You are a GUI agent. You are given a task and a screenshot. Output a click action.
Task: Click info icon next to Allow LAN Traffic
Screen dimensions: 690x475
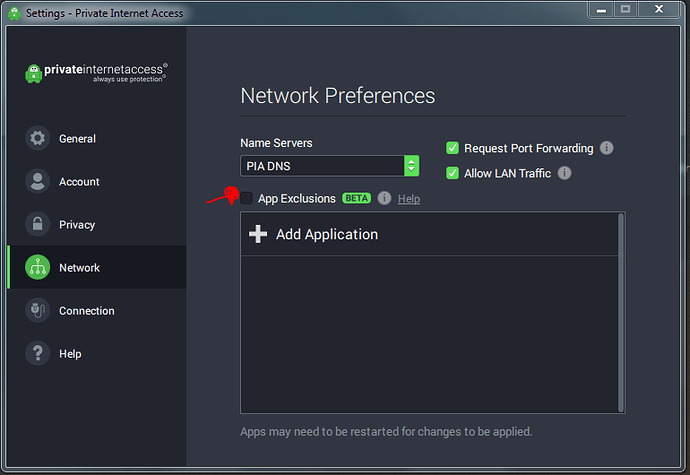click(x=564, y=173)
